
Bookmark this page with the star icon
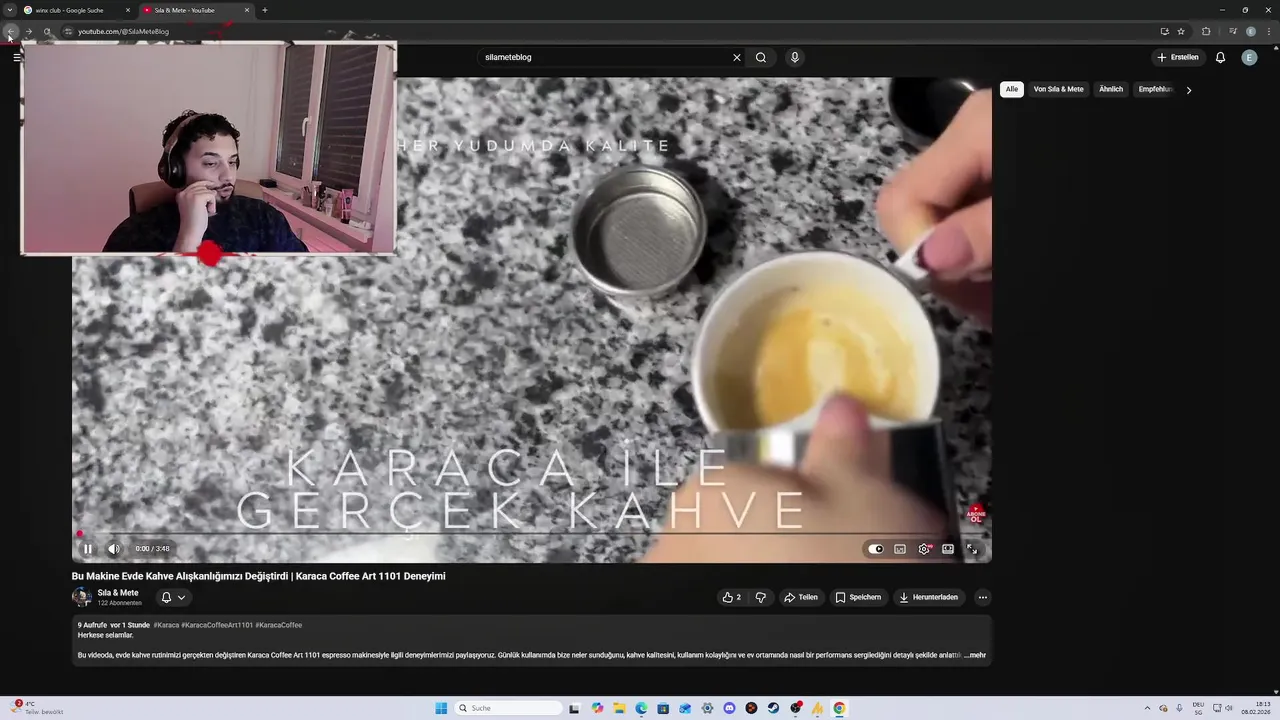(x=1181, y=31)
